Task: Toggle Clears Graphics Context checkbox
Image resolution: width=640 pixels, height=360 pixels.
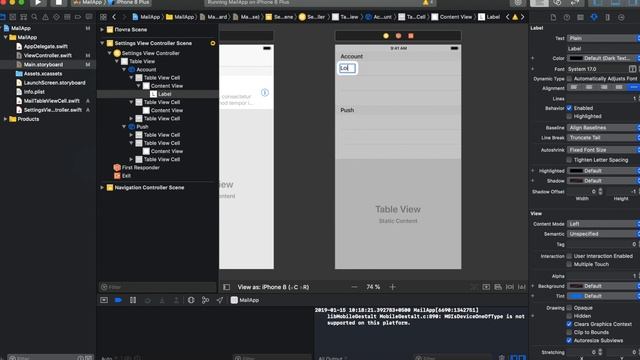Action: (569, 324)
